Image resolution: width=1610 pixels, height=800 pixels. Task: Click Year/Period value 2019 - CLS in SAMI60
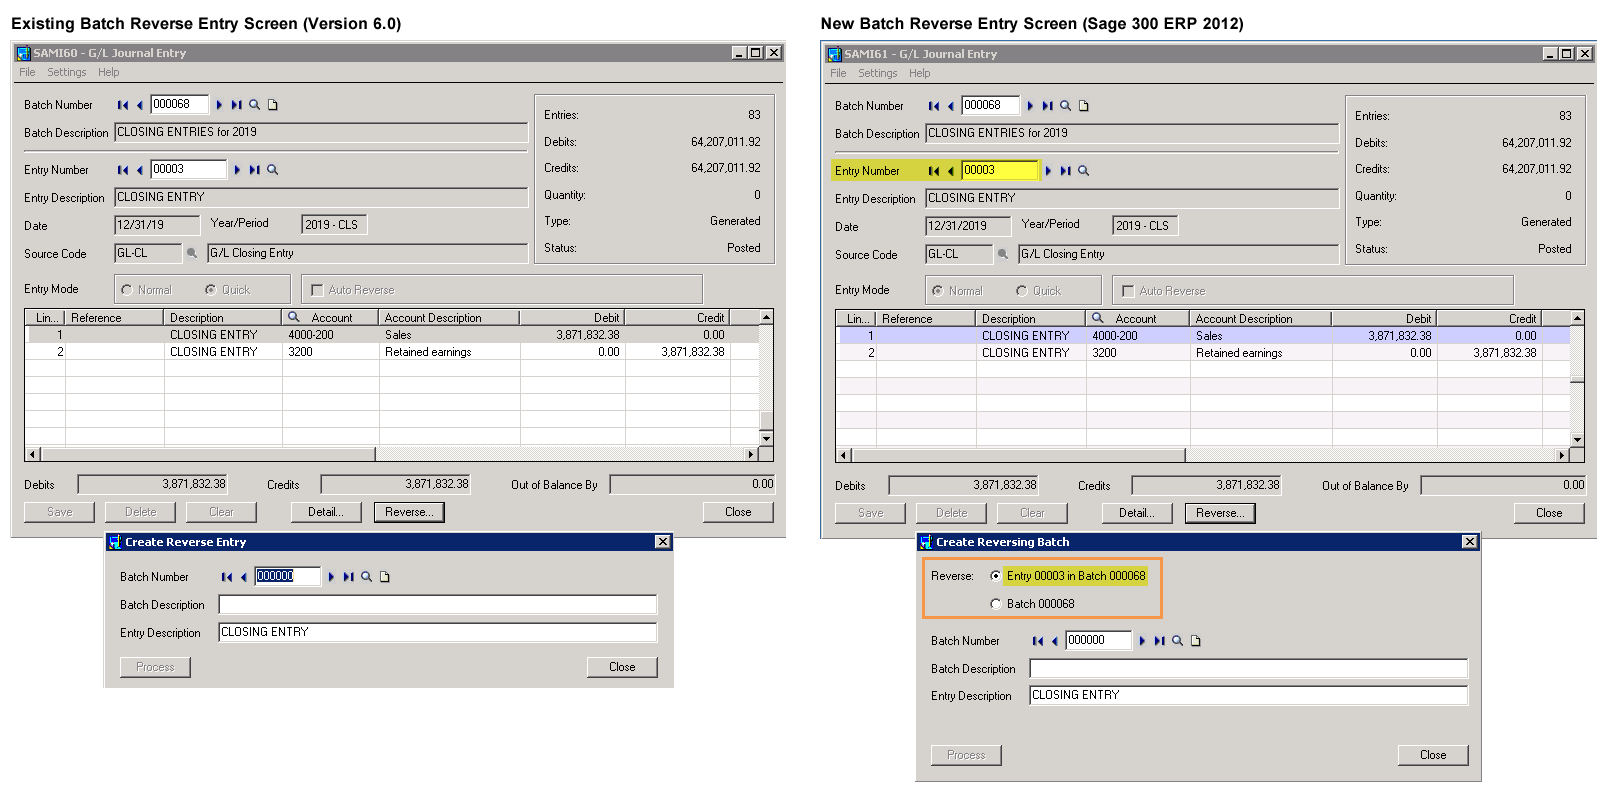click(334, 225)
